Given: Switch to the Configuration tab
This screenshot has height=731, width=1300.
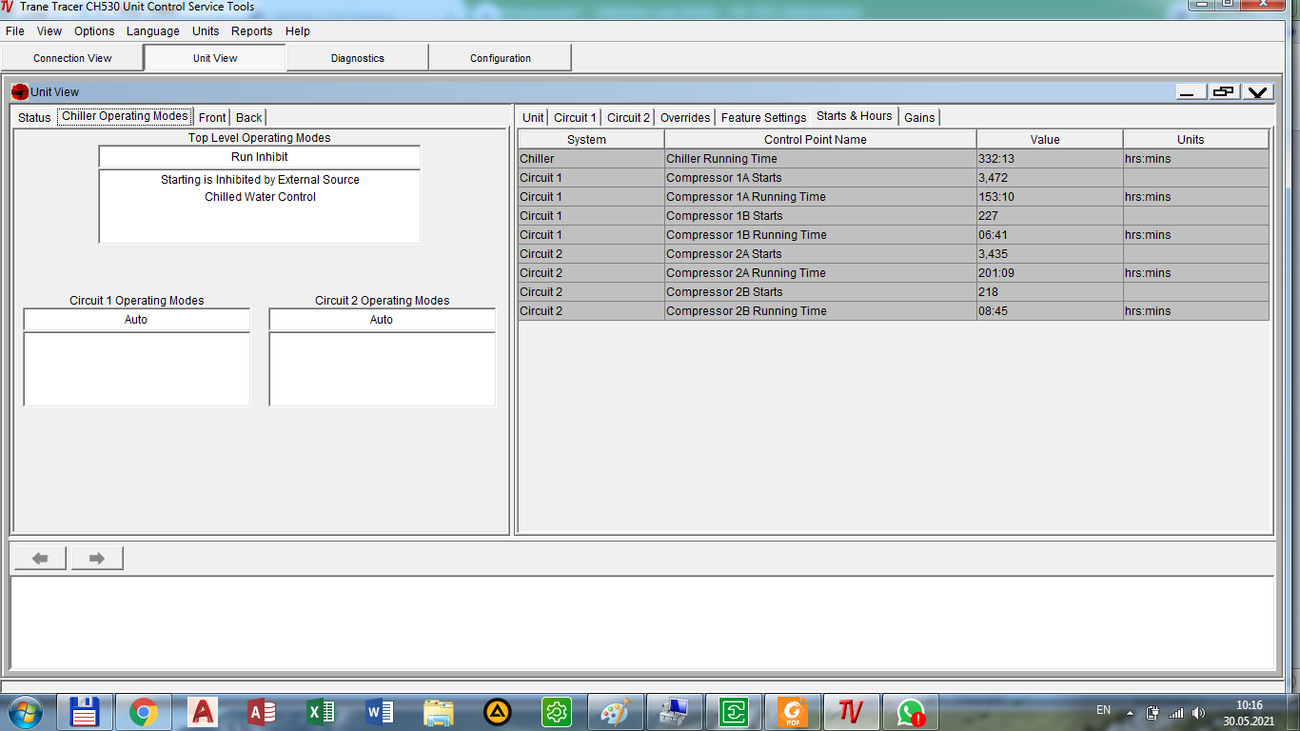Looking at the screenshot, I should (500, 58).
